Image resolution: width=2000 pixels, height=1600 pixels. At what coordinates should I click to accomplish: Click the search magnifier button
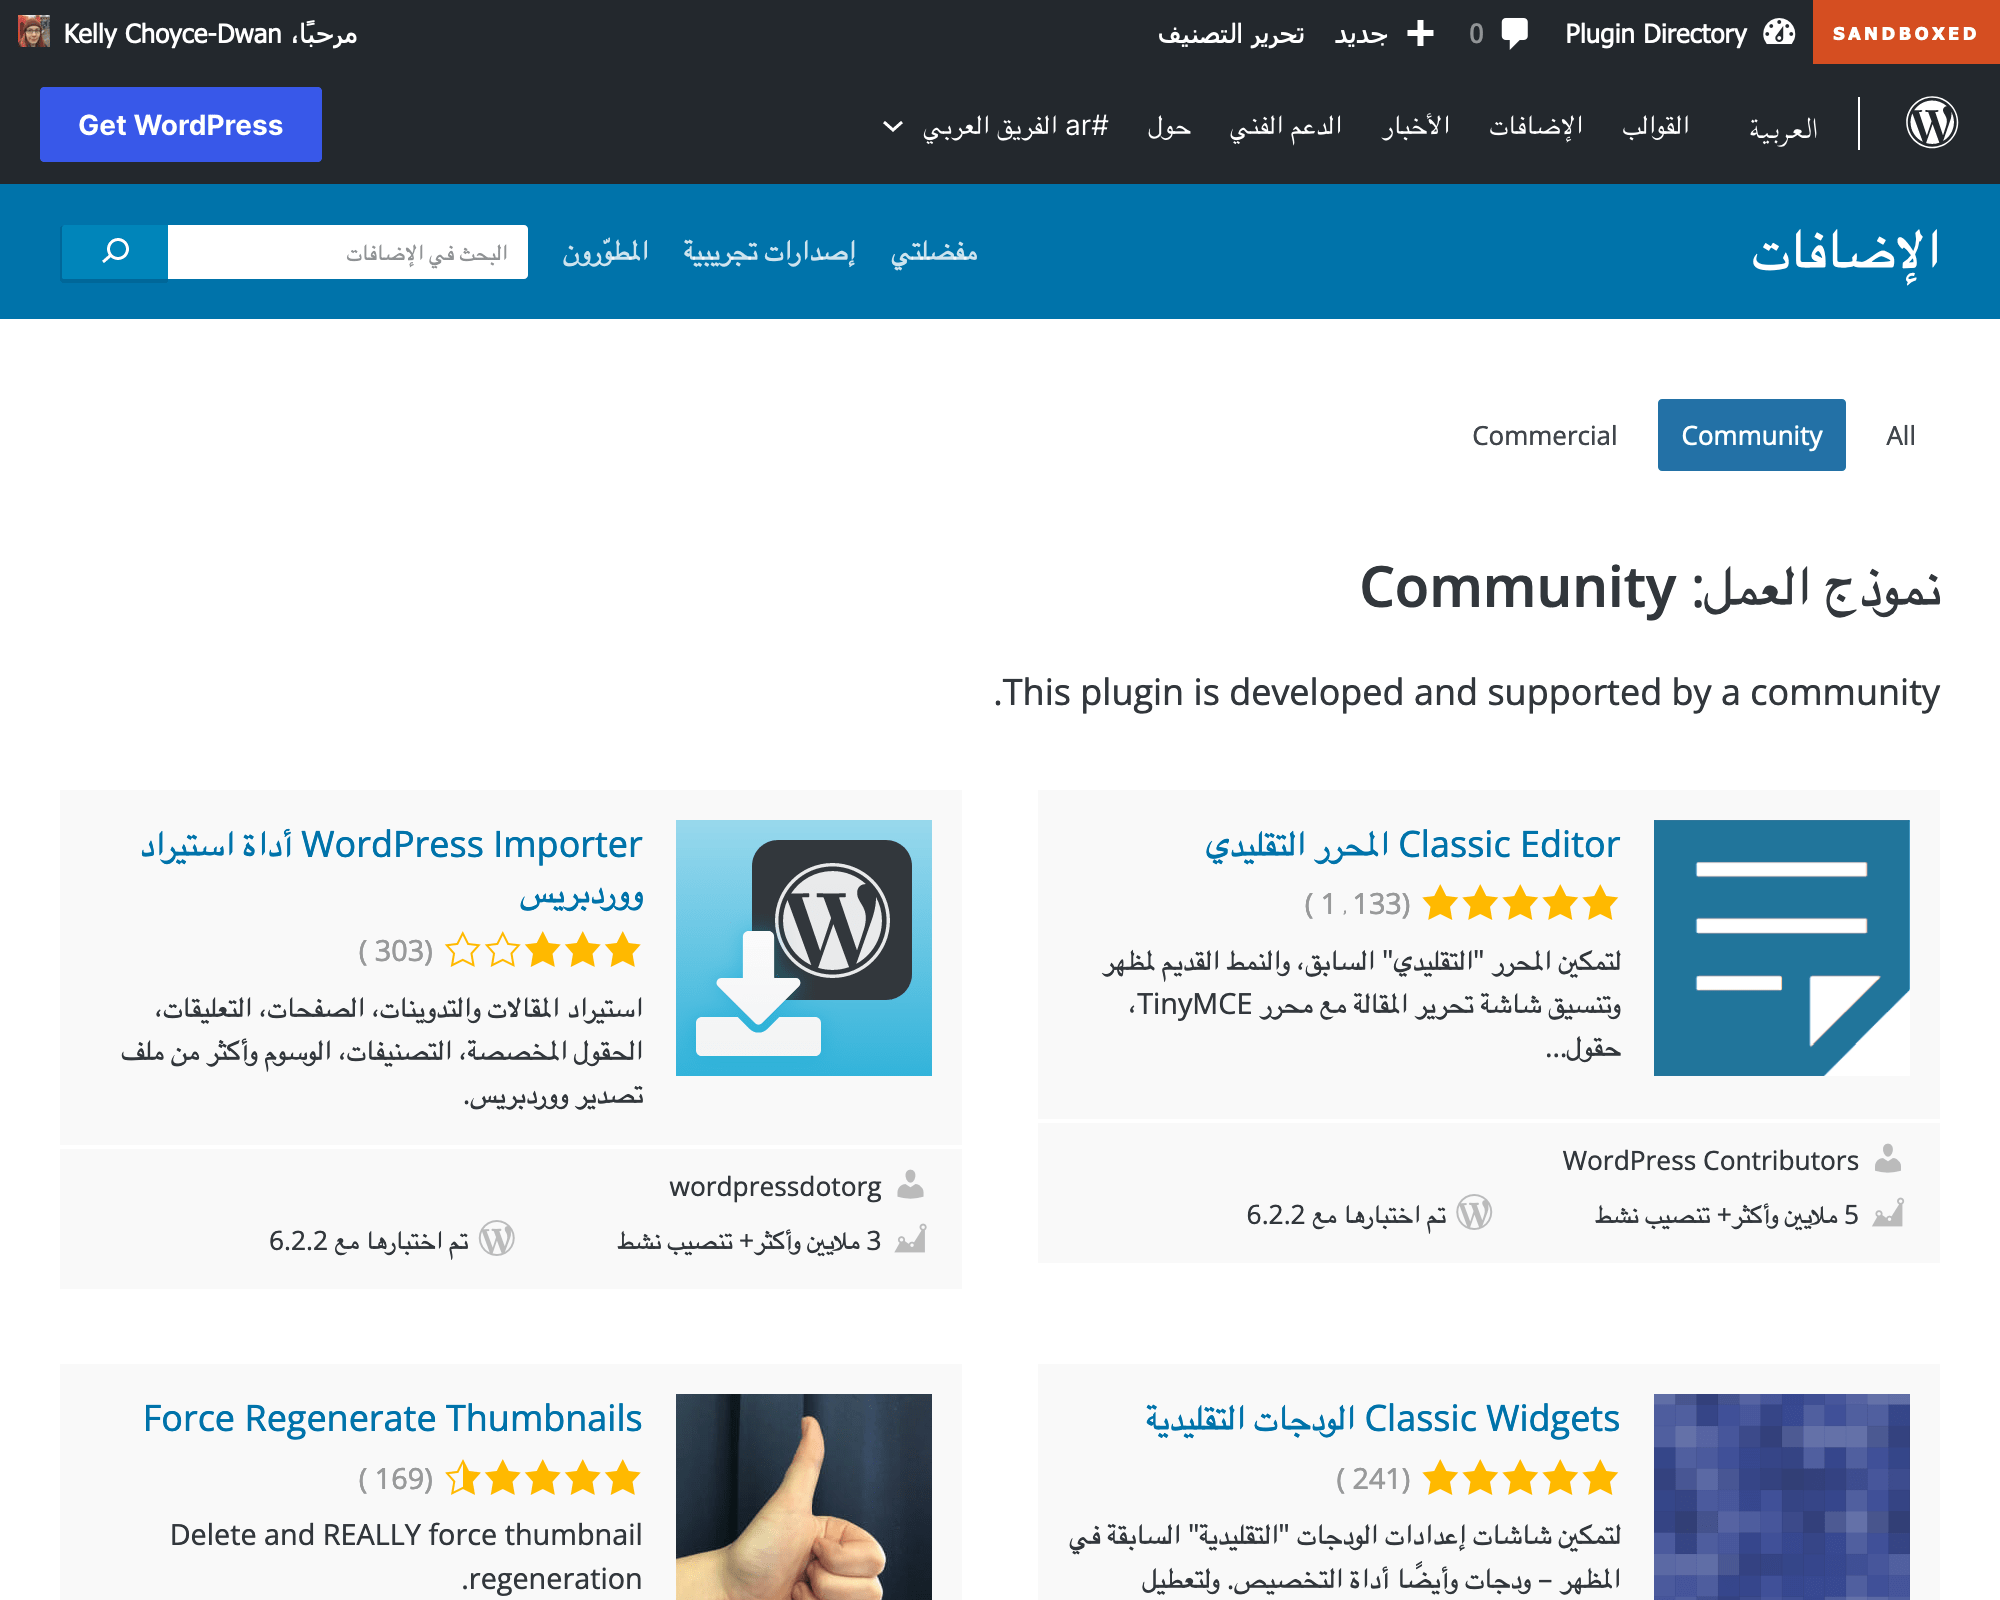[x=115, y=251]
